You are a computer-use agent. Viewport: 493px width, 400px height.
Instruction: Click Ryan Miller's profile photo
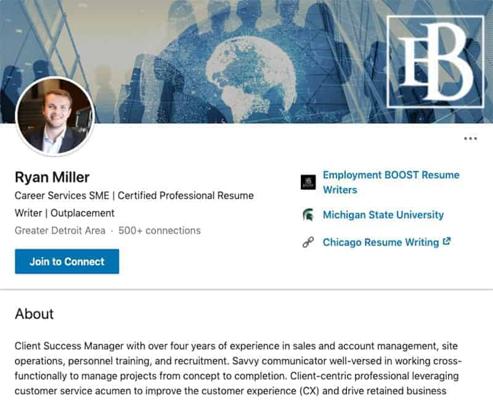tap(55, 117)
